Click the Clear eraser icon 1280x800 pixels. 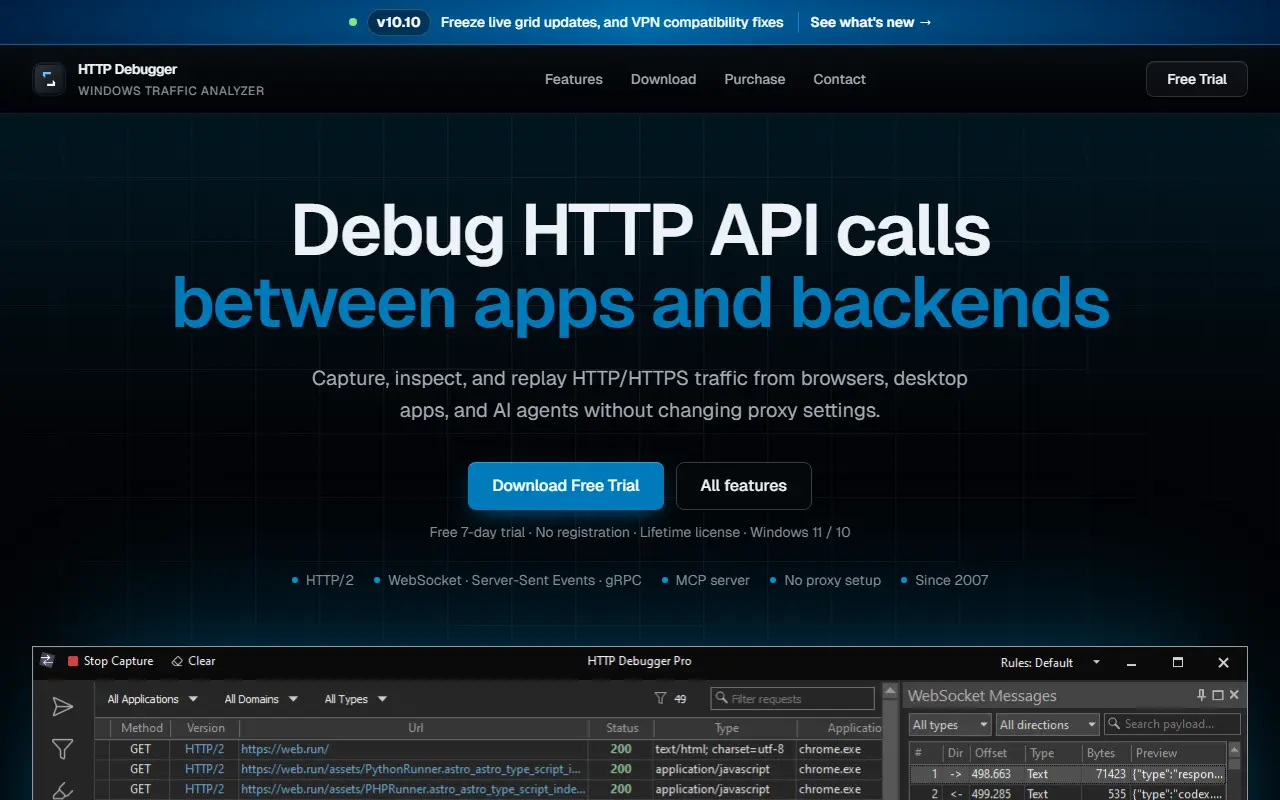click(x=177, y=661)
